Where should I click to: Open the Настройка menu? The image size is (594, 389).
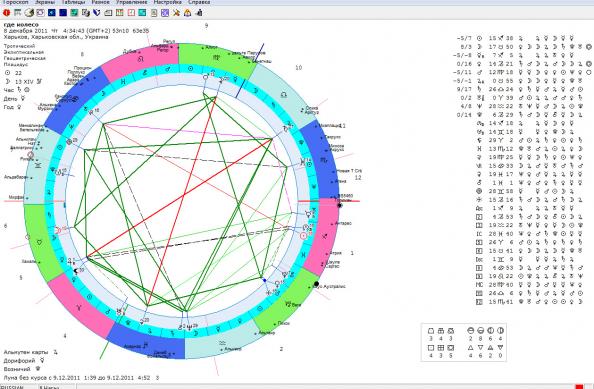(167, 2)
